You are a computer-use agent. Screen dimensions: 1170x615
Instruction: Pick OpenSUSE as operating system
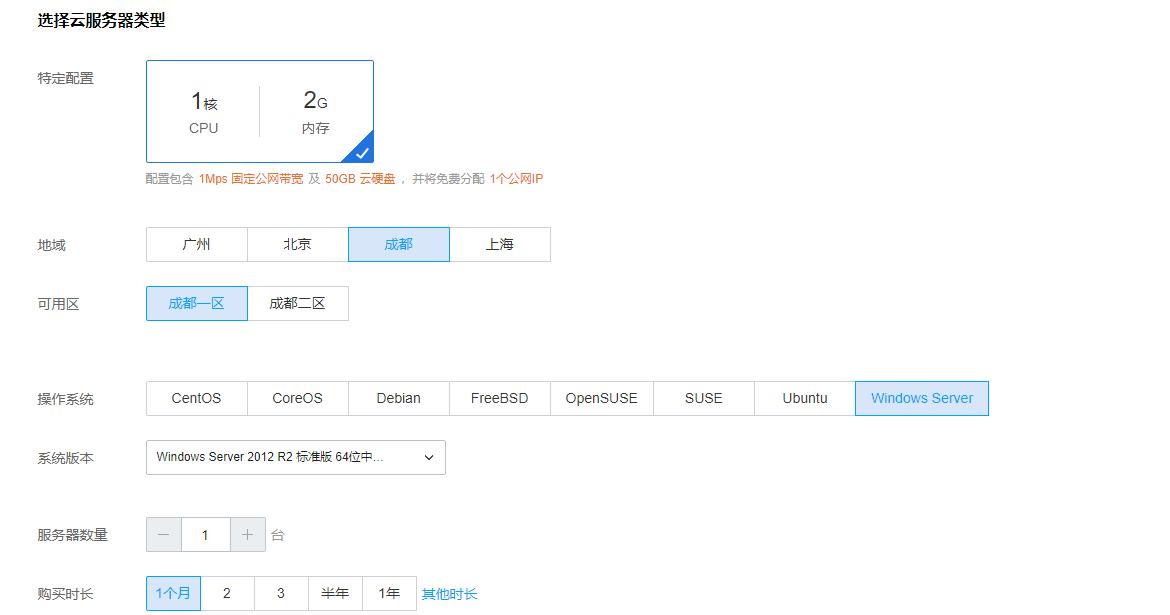point(601,398)
